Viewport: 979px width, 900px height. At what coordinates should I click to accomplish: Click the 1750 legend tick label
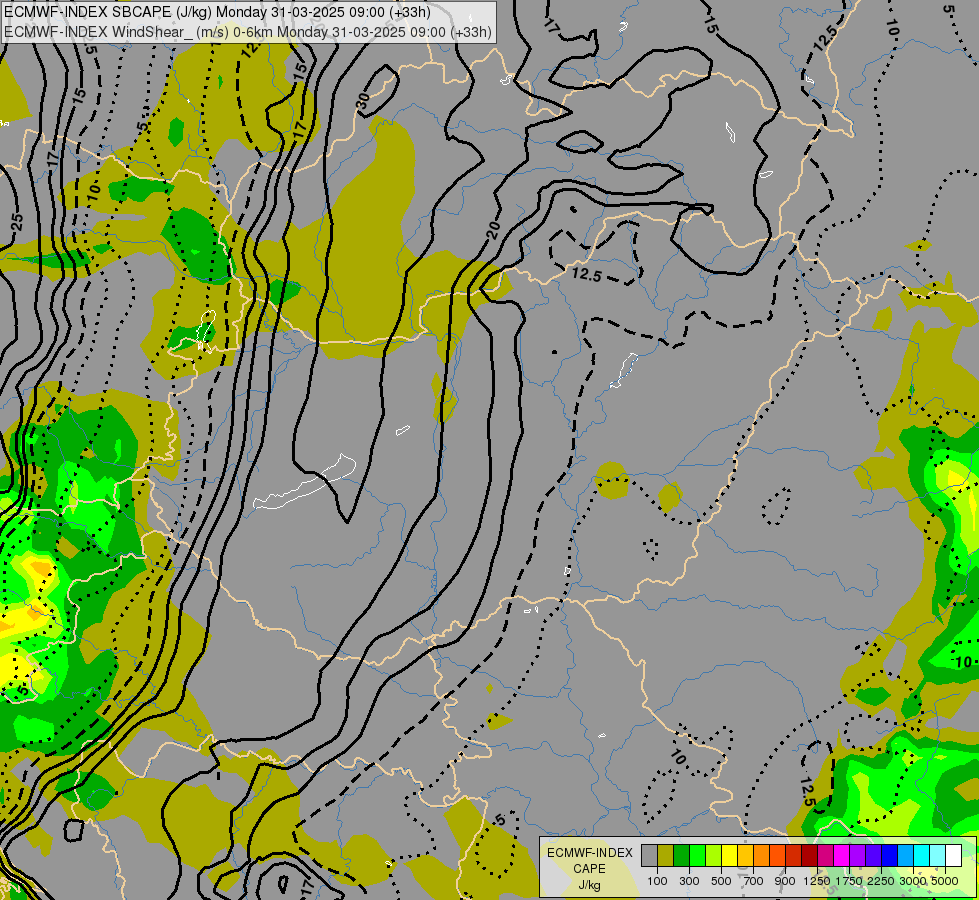(849, 881)
